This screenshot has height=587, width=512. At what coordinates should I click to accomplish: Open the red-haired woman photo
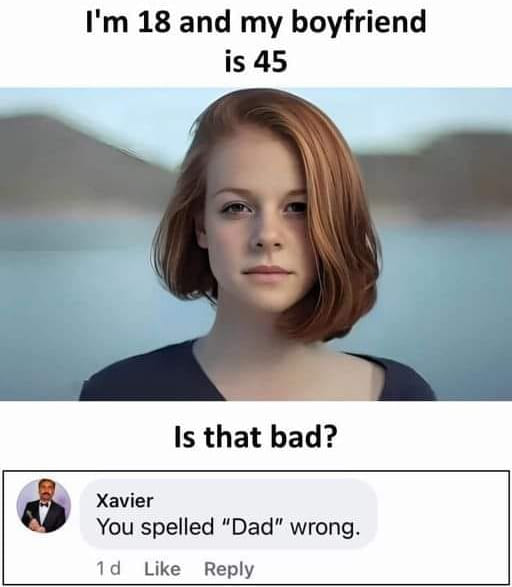(x=256, y=244)
